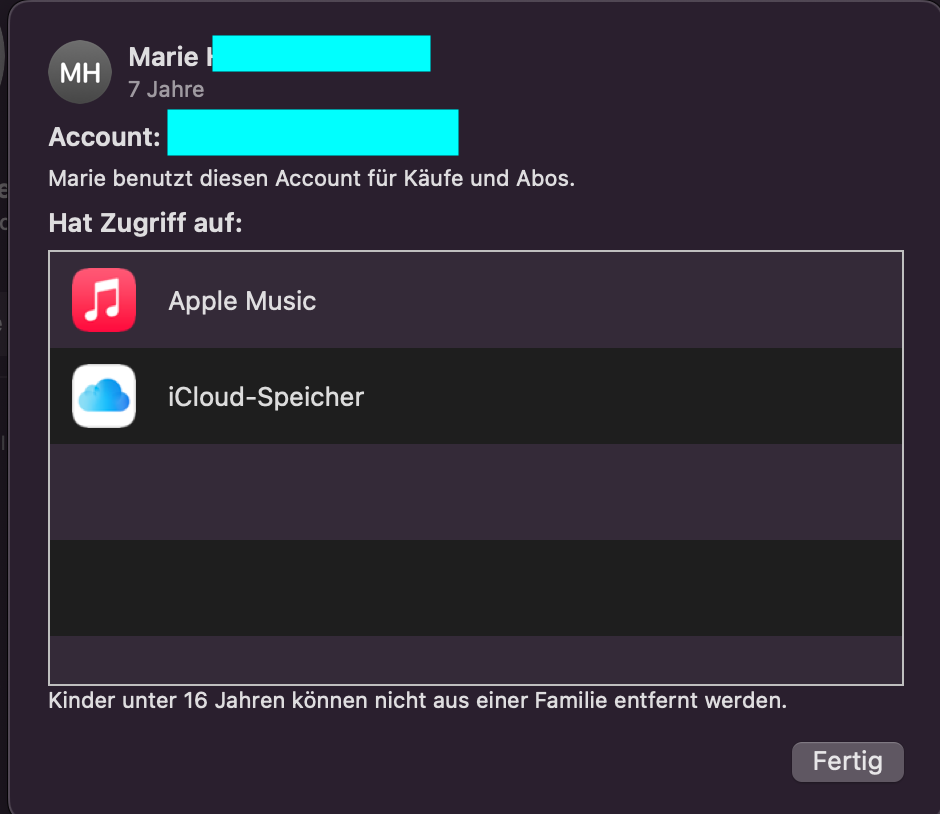940x814 pixels.
Task: Click the Käufe und Abos description text
Action: (x=312, y=179)
